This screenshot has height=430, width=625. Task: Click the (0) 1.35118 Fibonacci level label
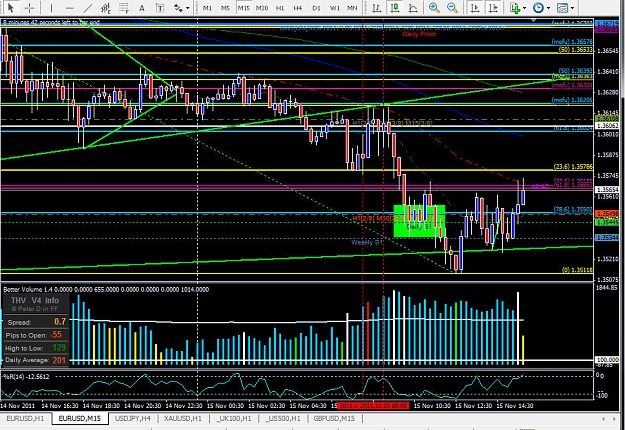click(577, 270)
